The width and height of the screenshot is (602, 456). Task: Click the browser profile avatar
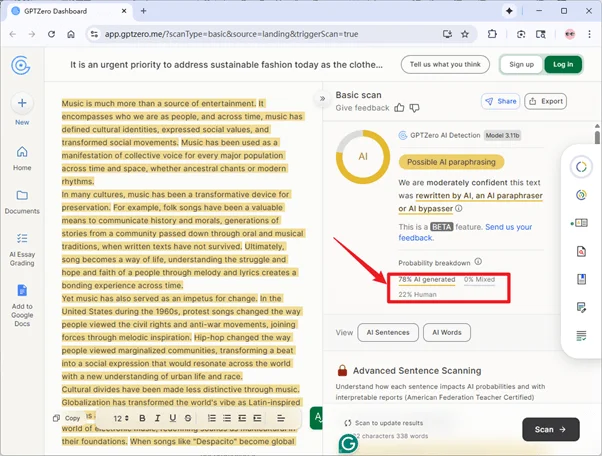tap(570, 34)
